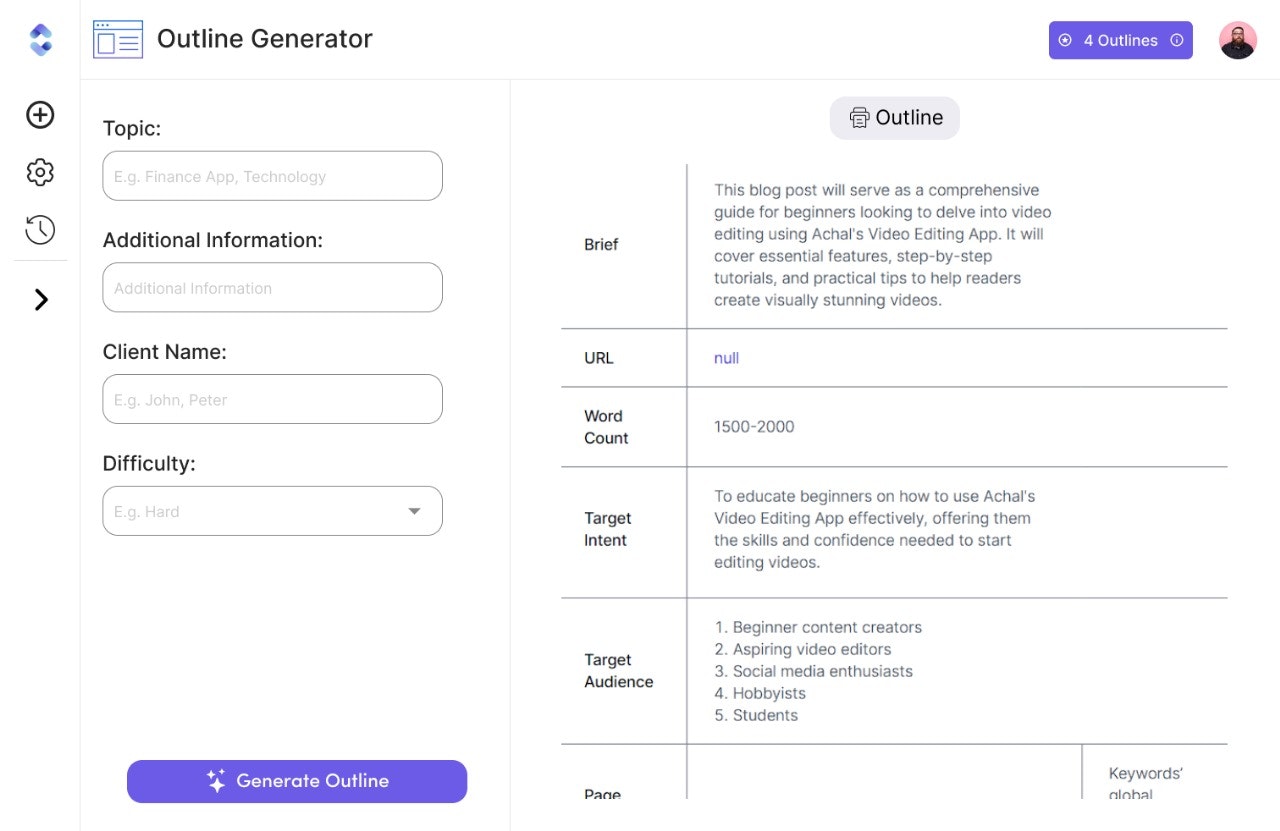Open the plus create-new sidebar icon
Screen dimensions: 1280x831
point(40,115)
